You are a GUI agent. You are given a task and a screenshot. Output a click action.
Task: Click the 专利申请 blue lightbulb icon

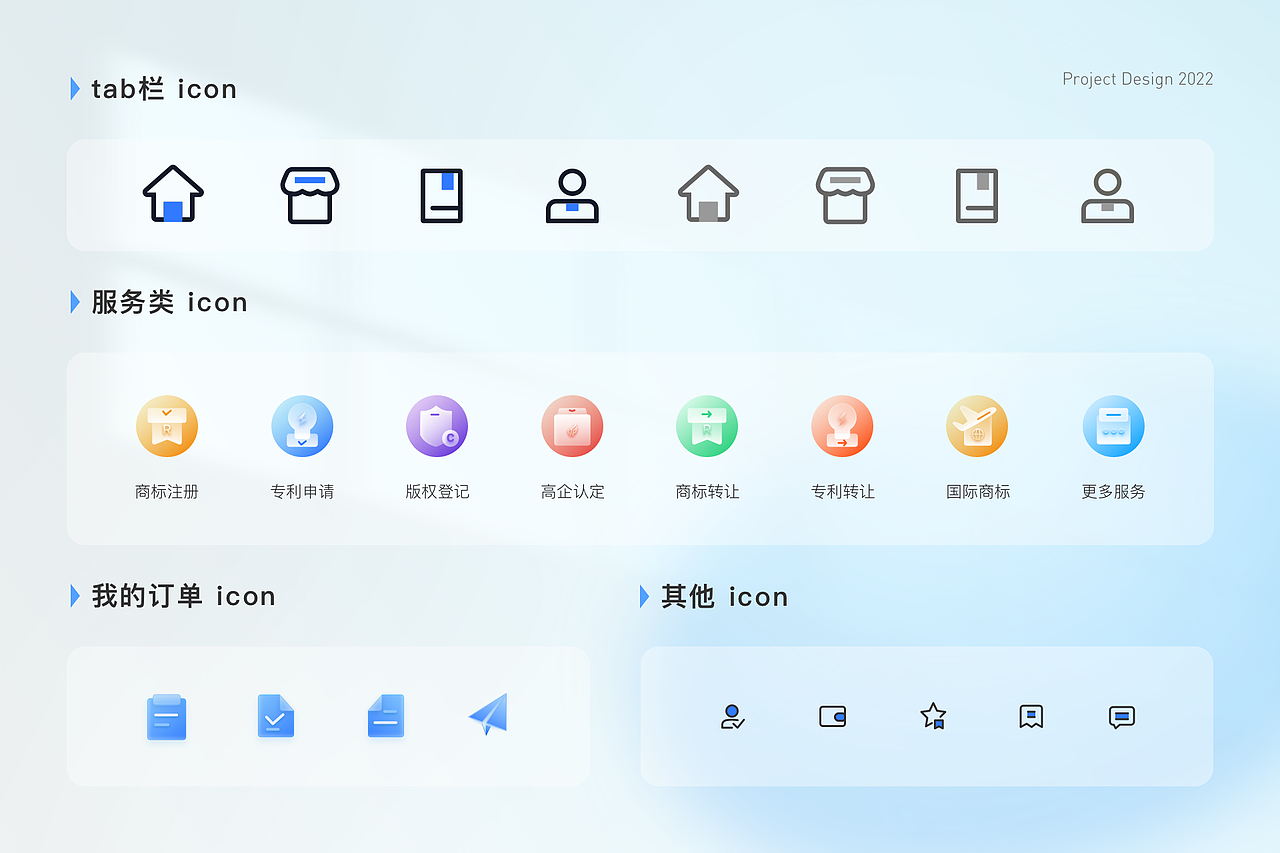pos(302,426)
